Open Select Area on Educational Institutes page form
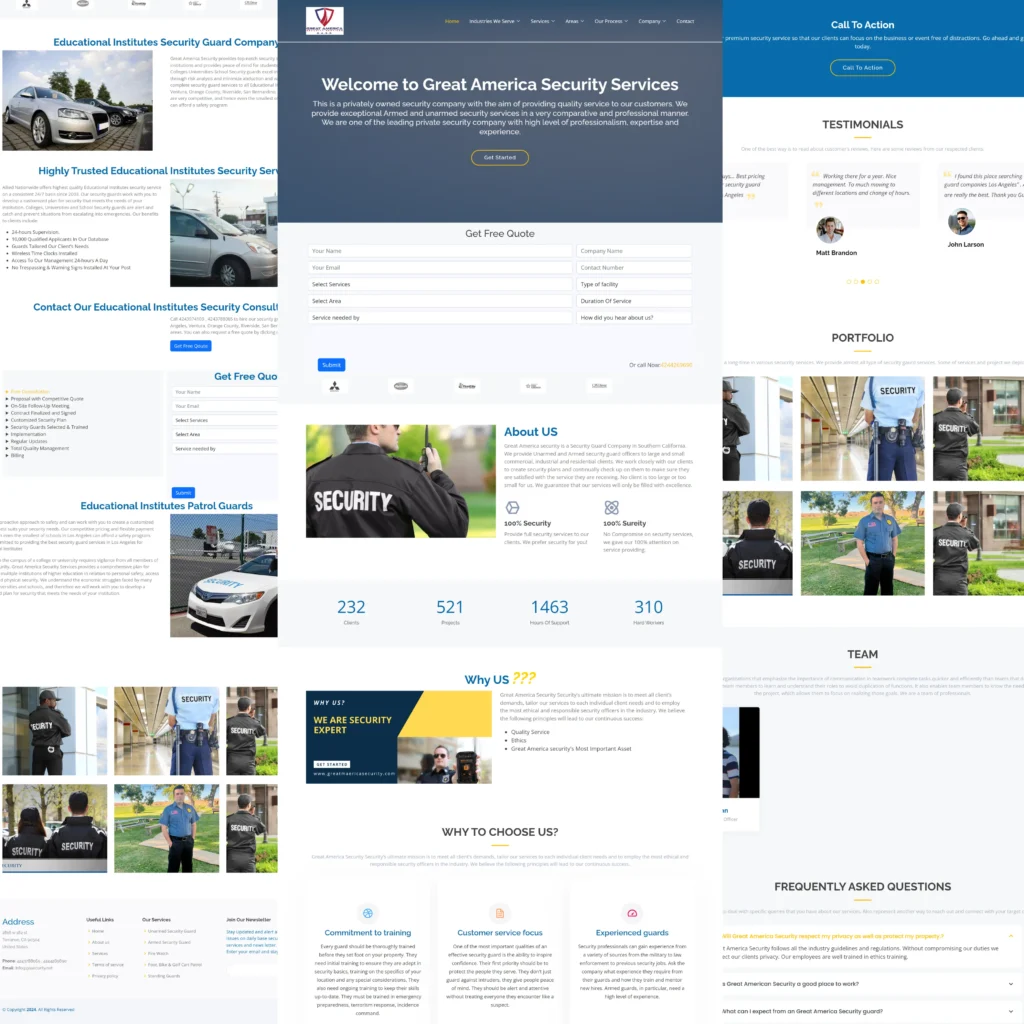This screenshot has width=1024, height=1024. click(224, 434)
